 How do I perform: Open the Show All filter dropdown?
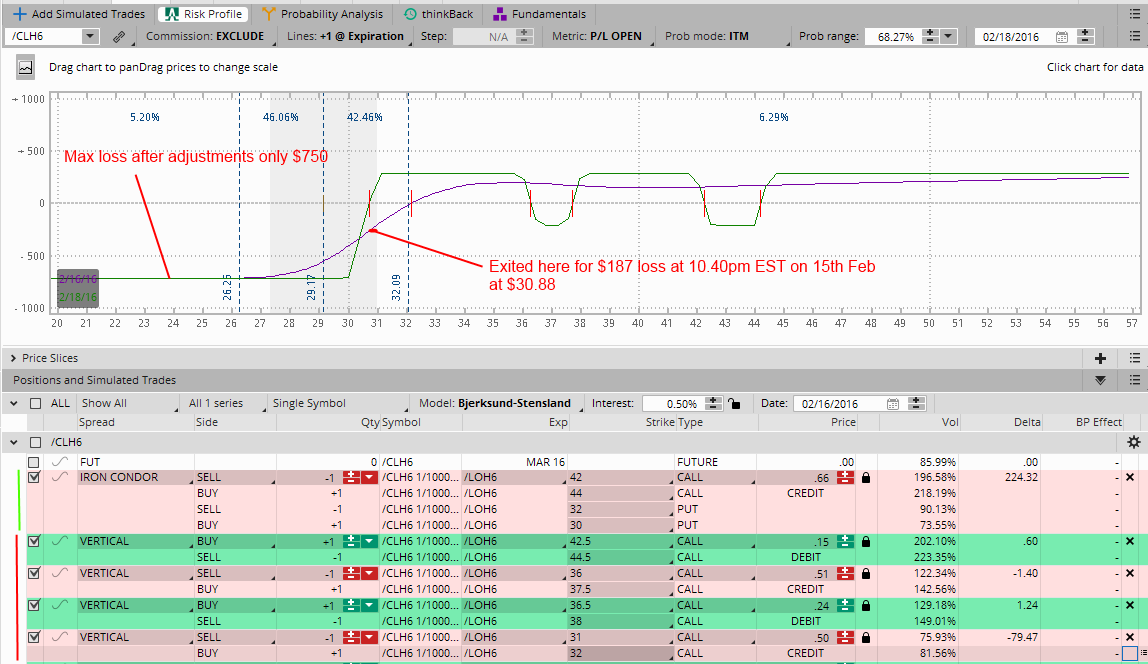(x=128, y=403)
